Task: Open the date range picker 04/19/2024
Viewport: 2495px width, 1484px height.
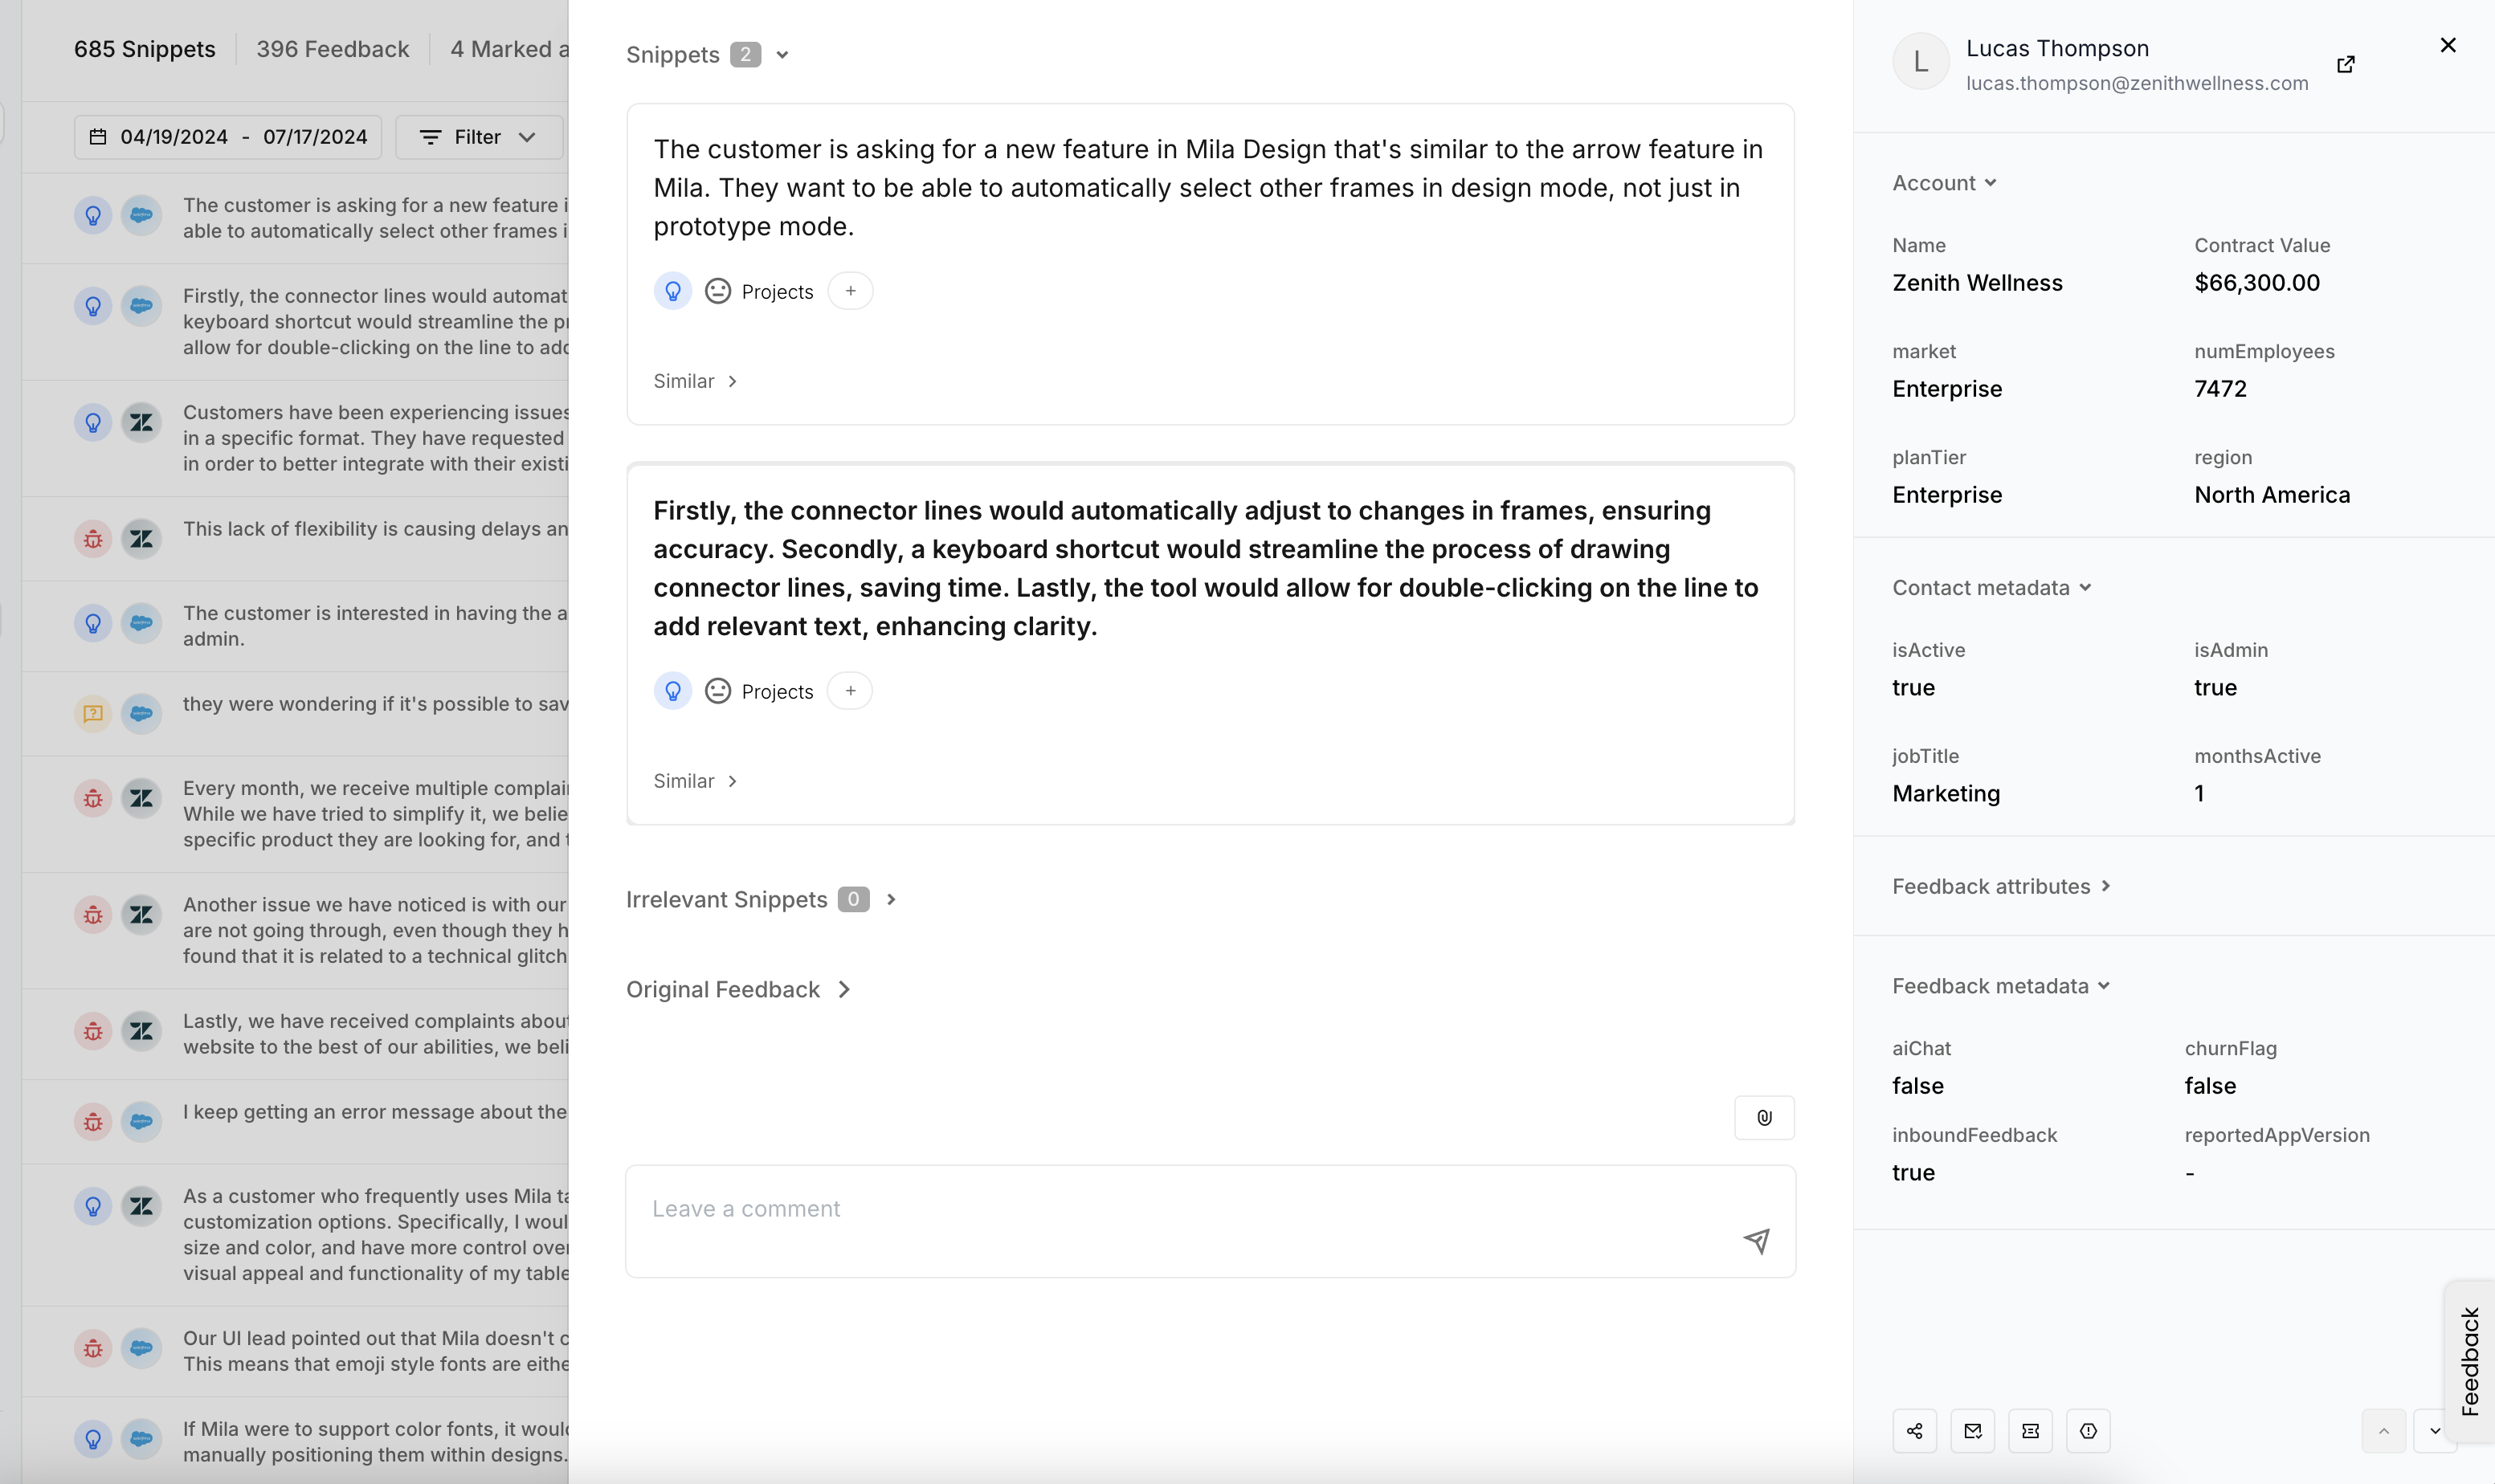Action: click(228, 137)
